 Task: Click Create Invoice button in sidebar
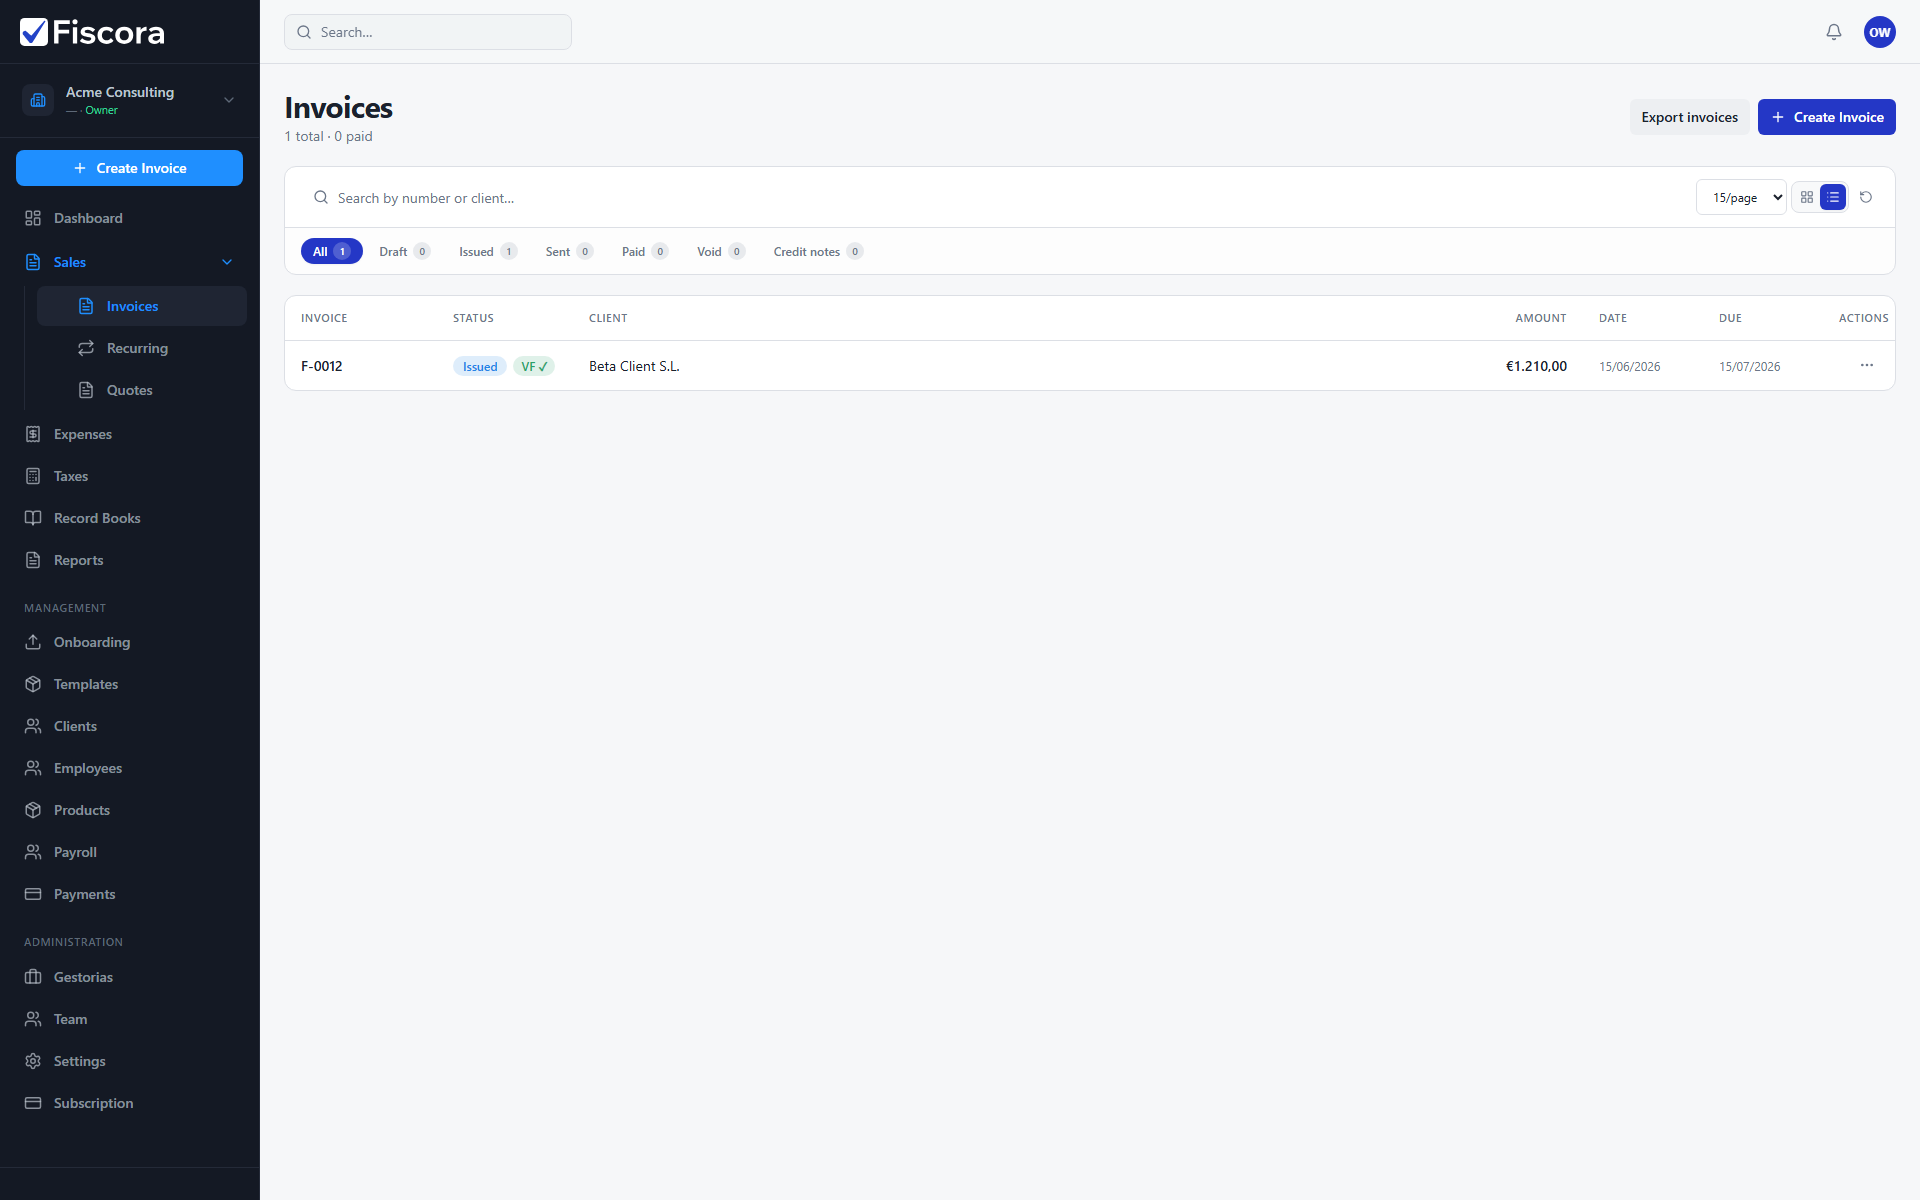coord(129,168)
